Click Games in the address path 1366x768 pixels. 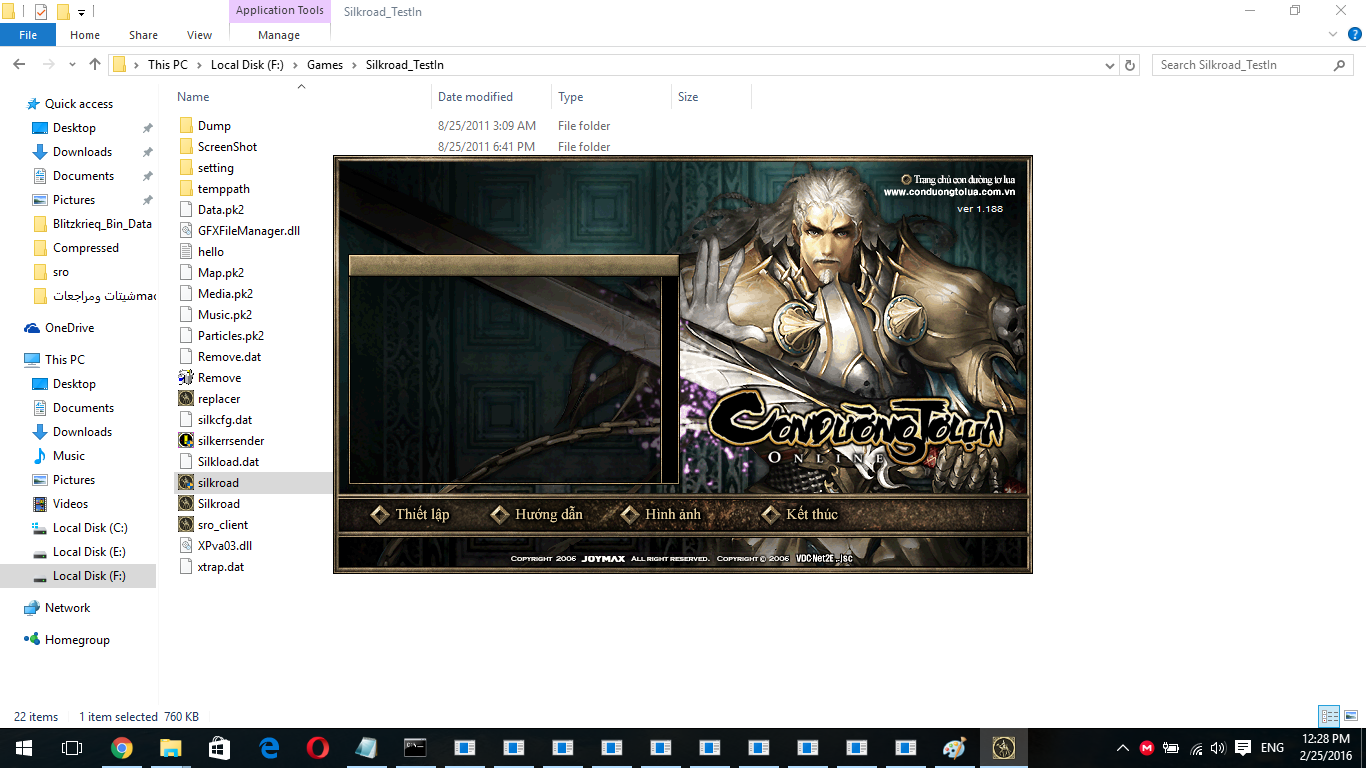325,65
